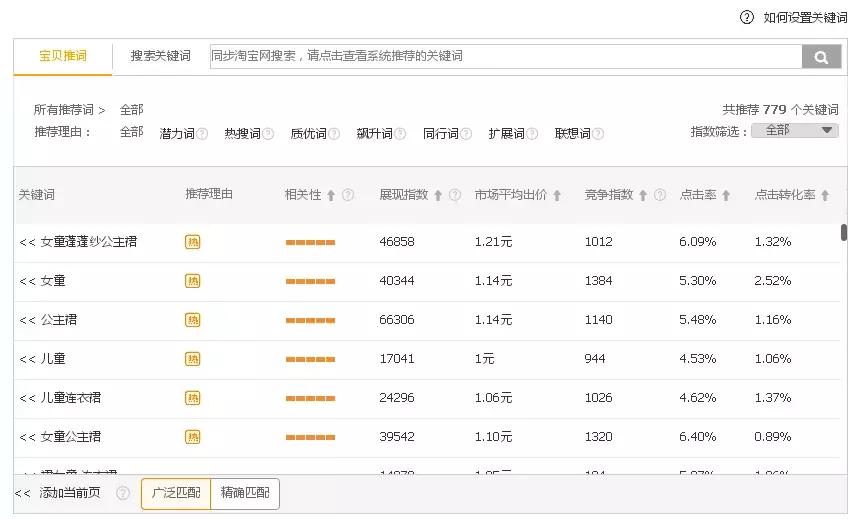This screenshot has height=519, width=848.
Task: Filter by 扩展词
Action: (507, 134)
